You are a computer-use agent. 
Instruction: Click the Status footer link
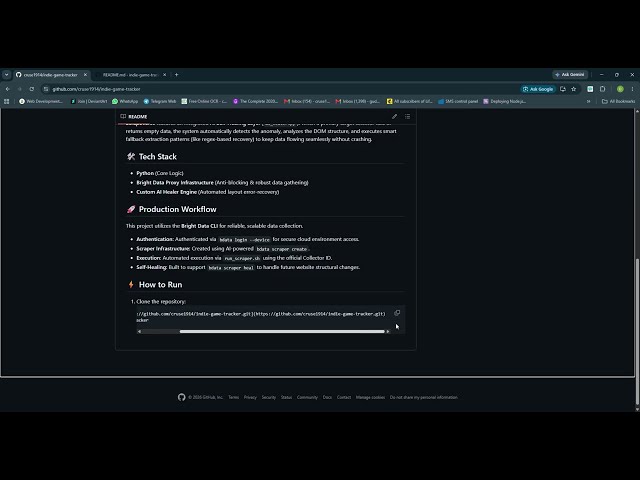[x=286, y=397]
